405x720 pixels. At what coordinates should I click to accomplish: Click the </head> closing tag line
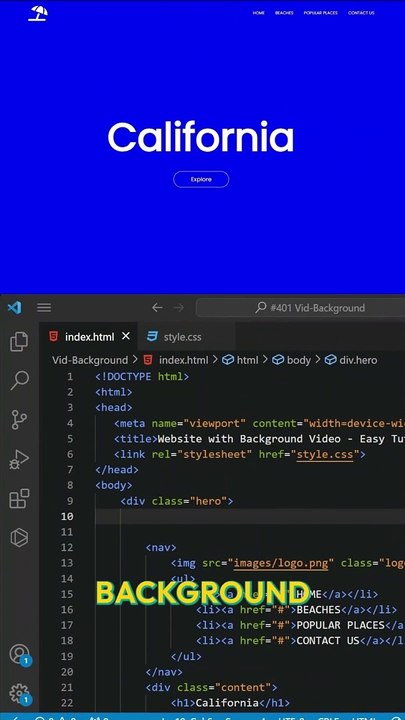click(117, 470)
